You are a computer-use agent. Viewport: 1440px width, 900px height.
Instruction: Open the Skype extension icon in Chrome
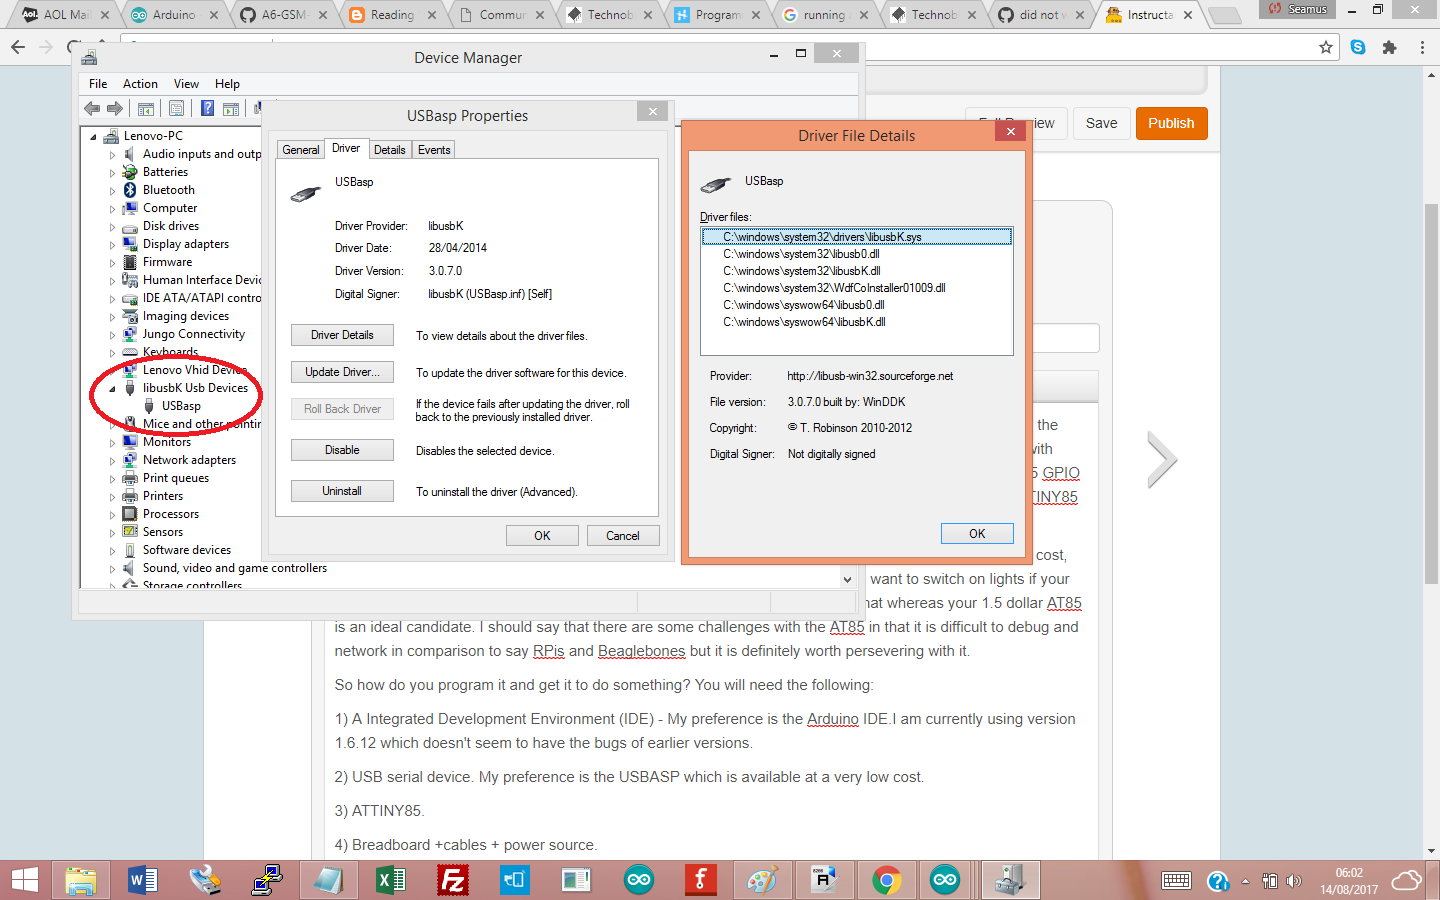pos(1358,47)
